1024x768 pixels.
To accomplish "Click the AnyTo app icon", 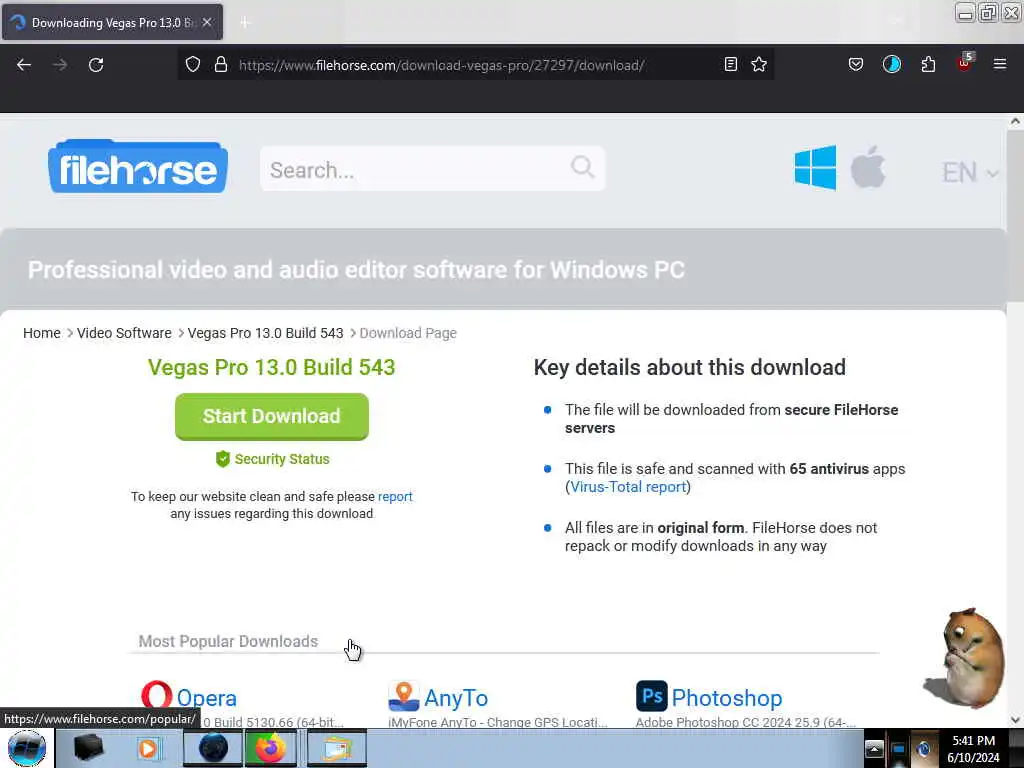I will (x=404, y=696).
